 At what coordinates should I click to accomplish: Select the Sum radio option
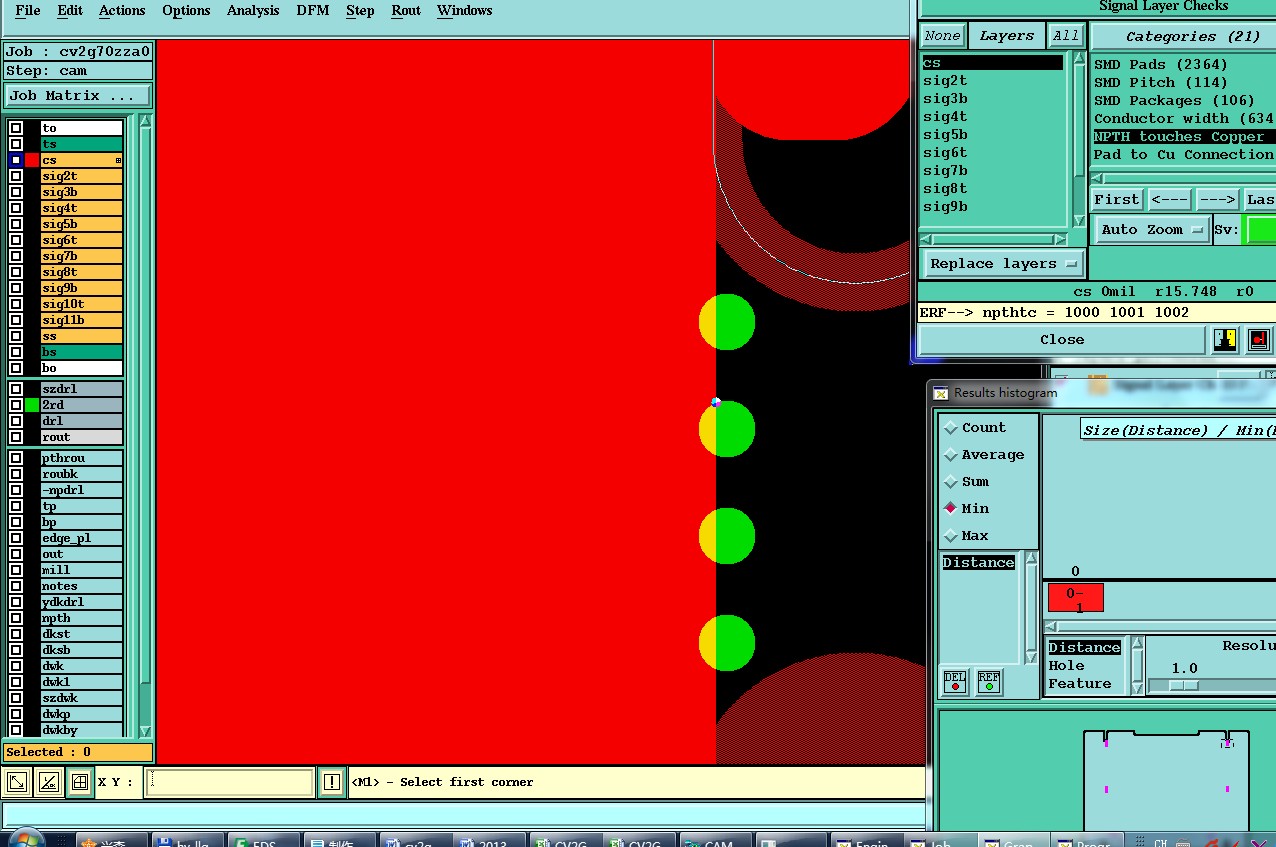pos(951,482)
